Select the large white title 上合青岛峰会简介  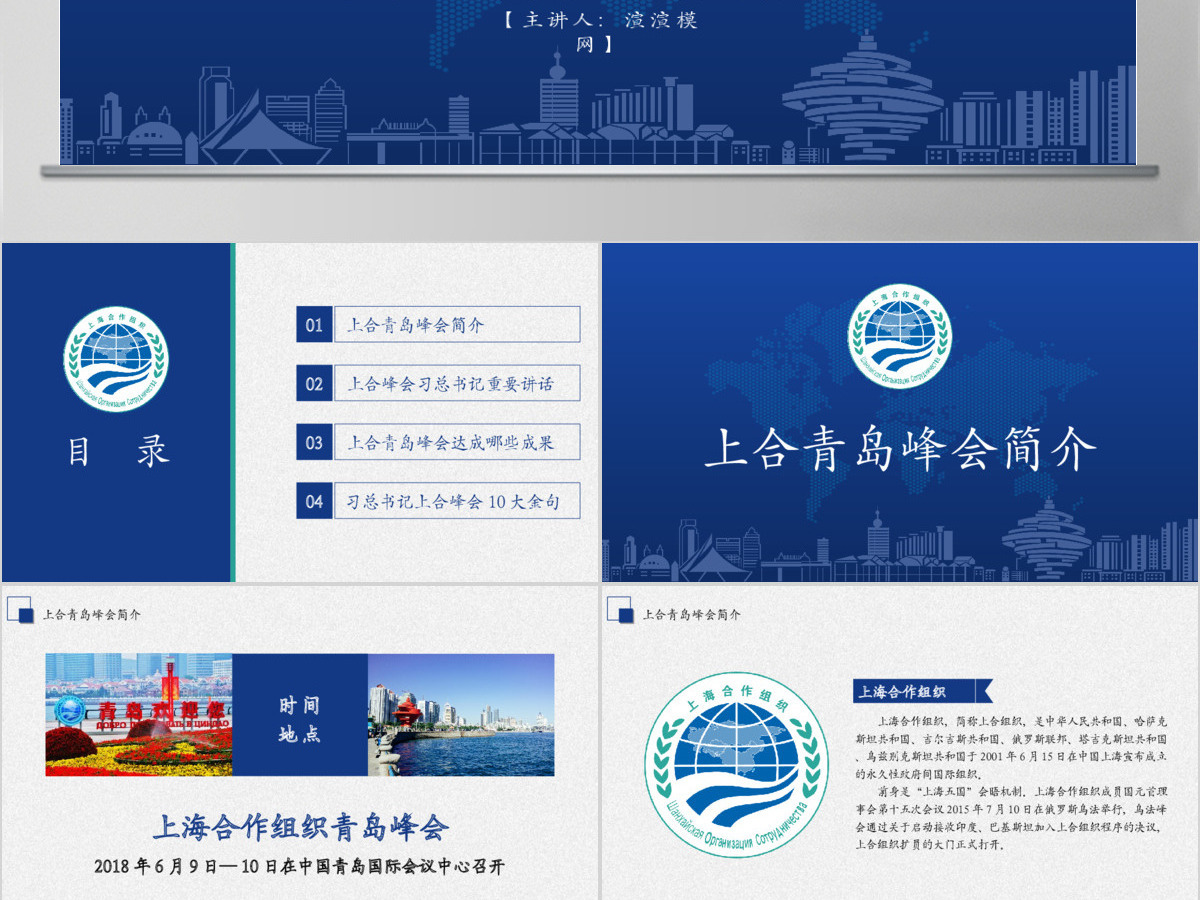(x=900, y=449)
